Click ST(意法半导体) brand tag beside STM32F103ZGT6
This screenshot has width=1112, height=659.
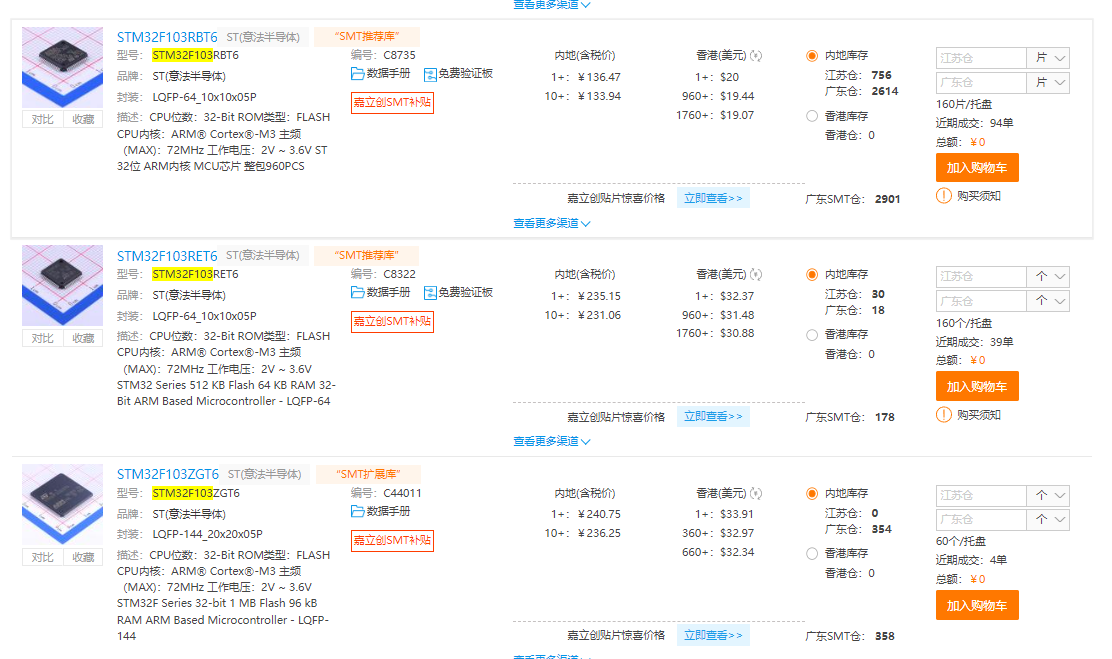pos(265,475)
